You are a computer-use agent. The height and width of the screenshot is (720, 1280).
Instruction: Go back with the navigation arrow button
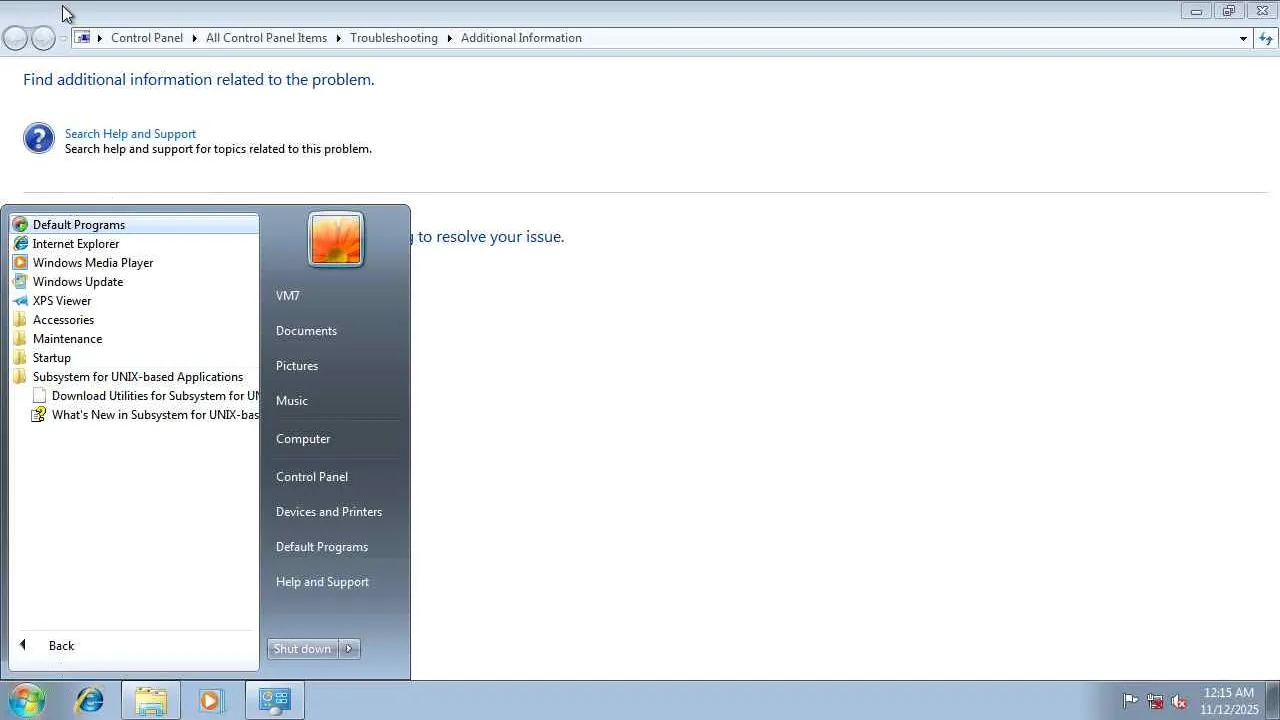click(x=15, y=38)
